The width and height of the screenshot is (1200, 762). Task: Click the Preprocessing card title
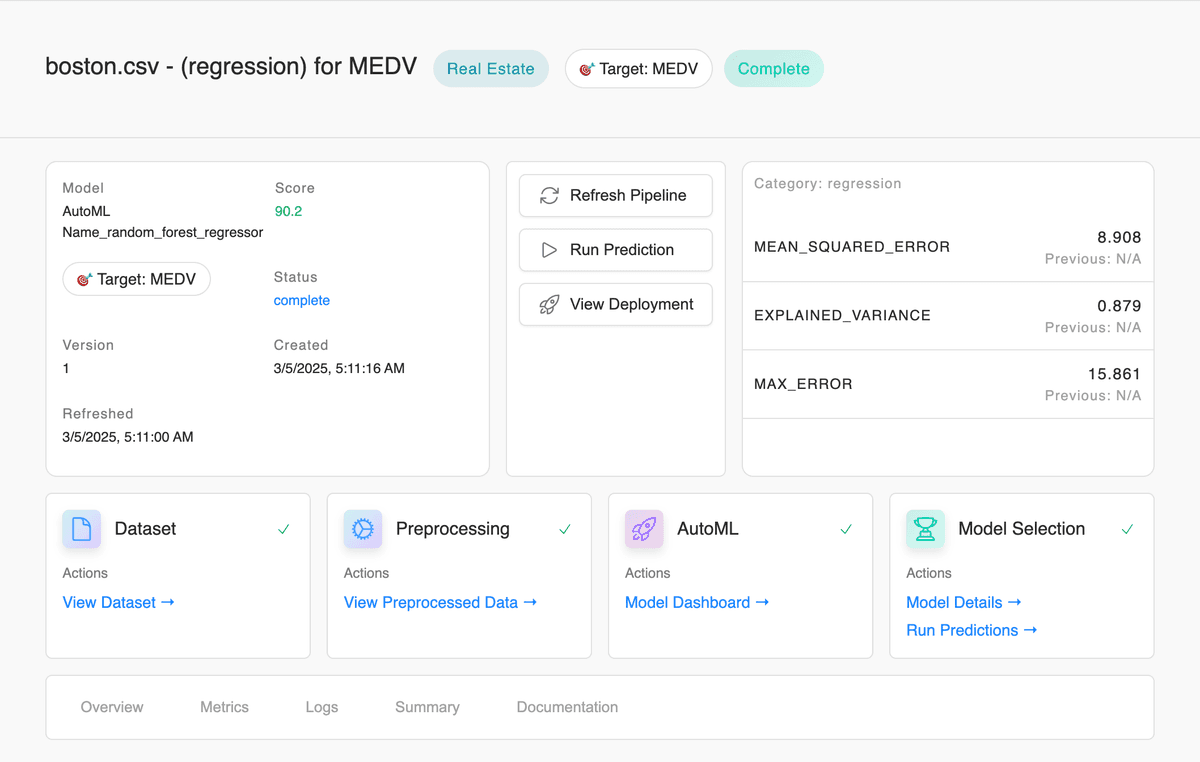point(453,529)
